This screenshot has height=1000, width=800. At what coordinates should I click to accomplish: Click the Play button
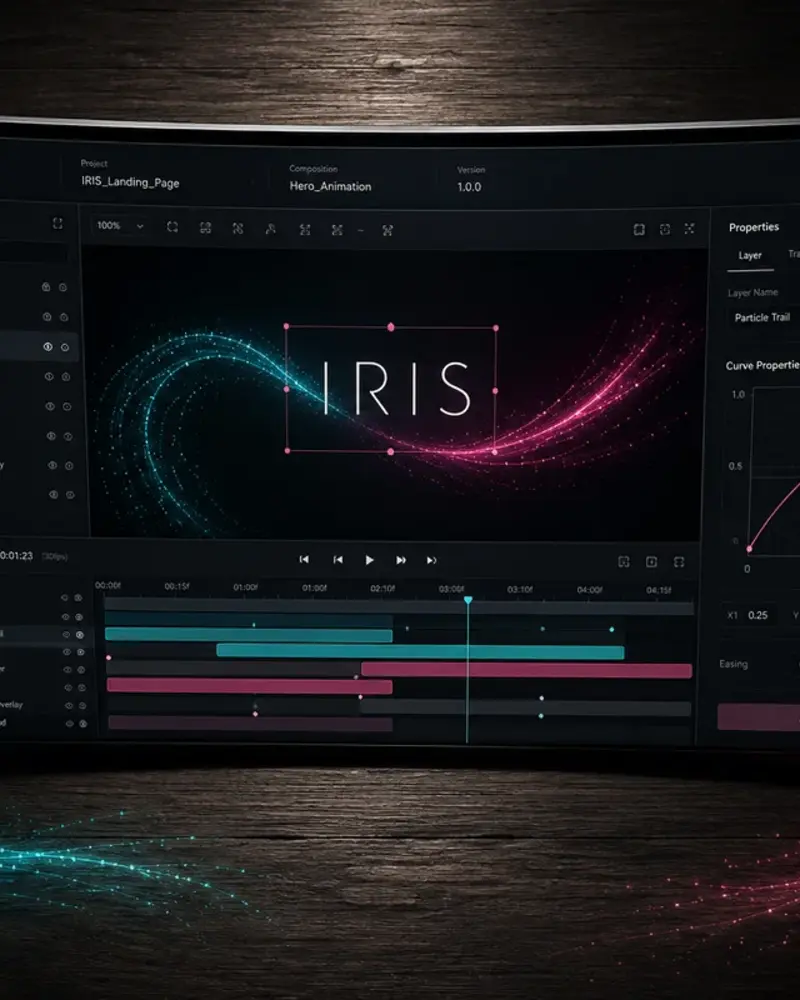click(x=369, y=560)
